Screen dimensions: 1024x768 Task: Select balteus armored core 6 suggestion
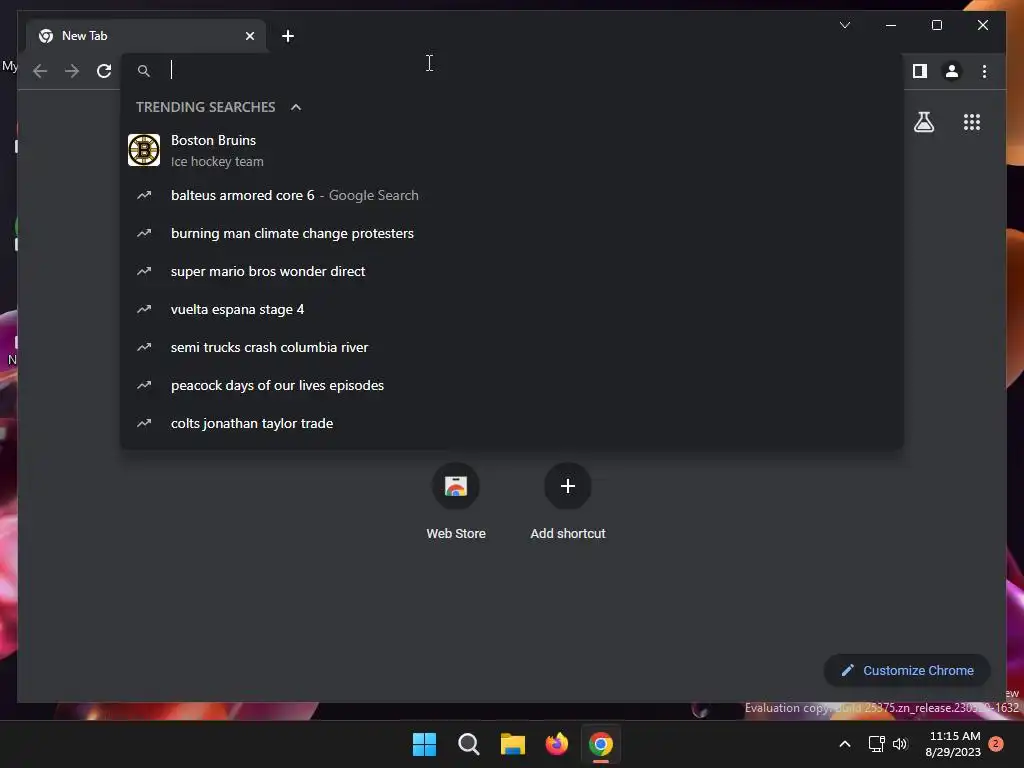pyautogui.click(x=511, y=195)
